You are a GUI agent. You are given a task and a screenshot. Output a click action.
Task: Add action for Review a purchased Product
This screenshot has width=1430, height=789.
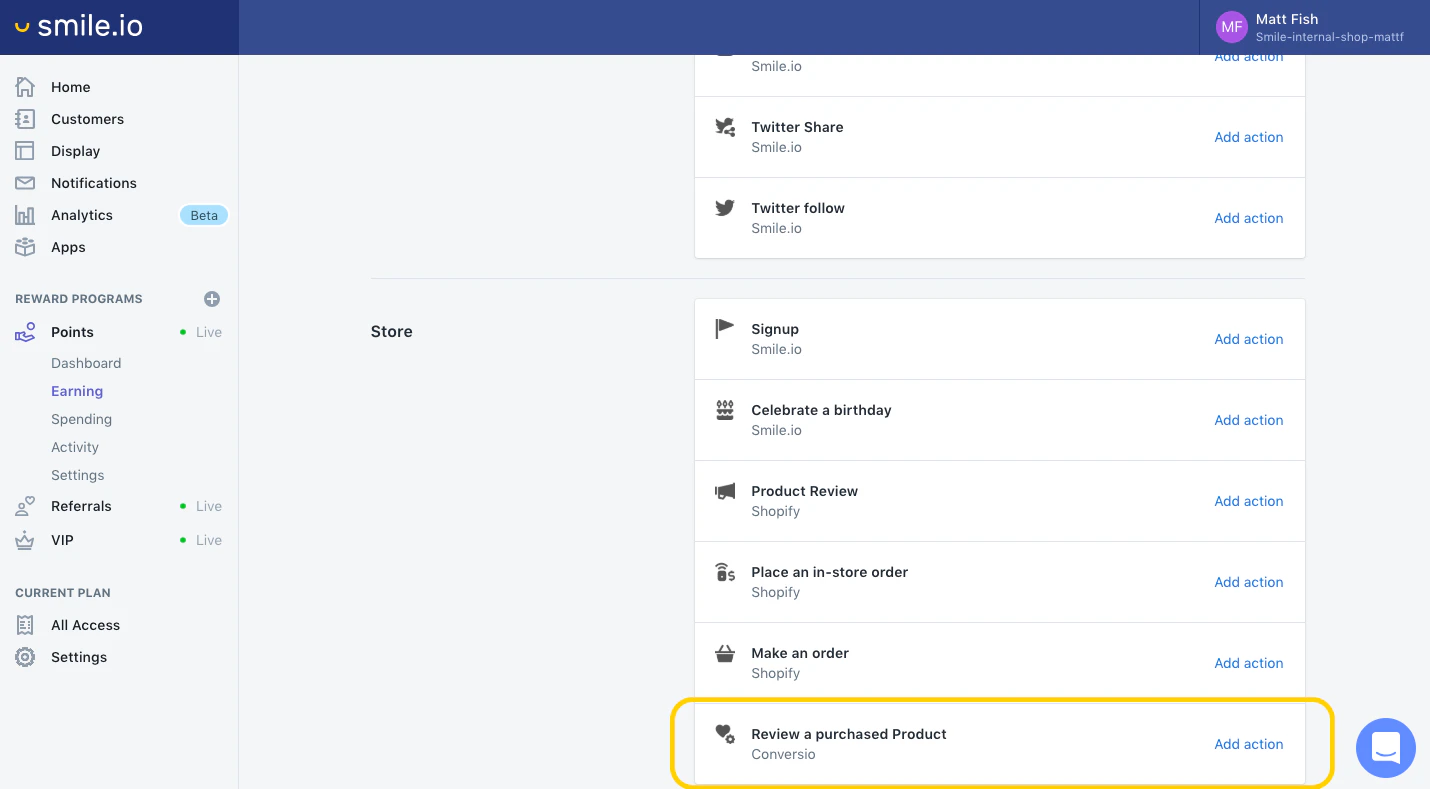click(1249, 744)
